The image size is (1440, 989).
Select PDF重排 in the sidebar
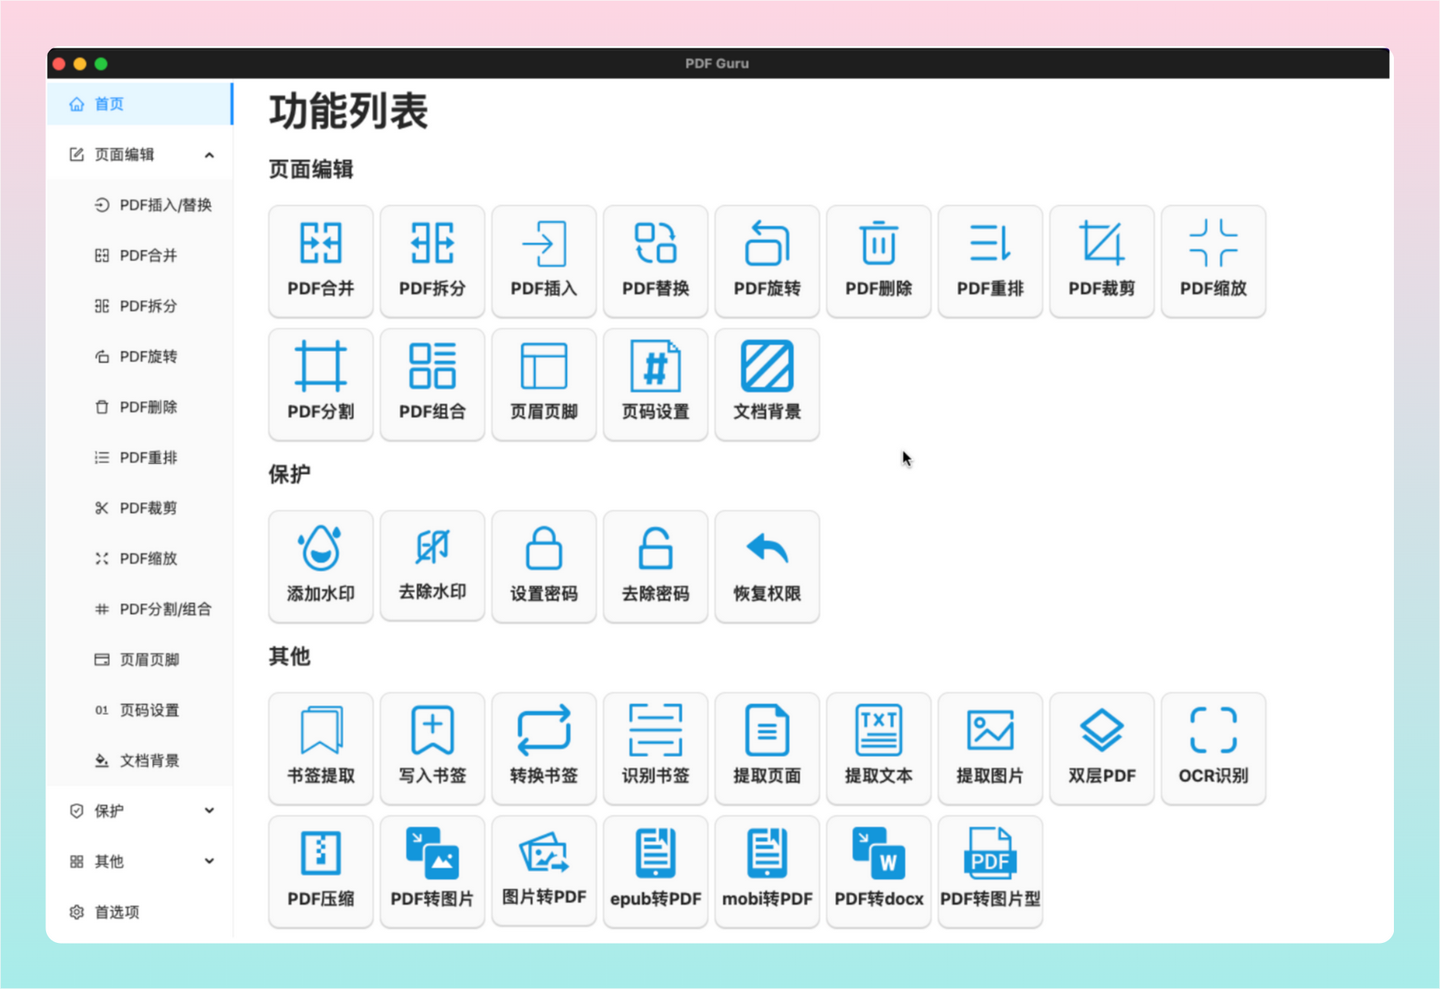pos(140,458)
